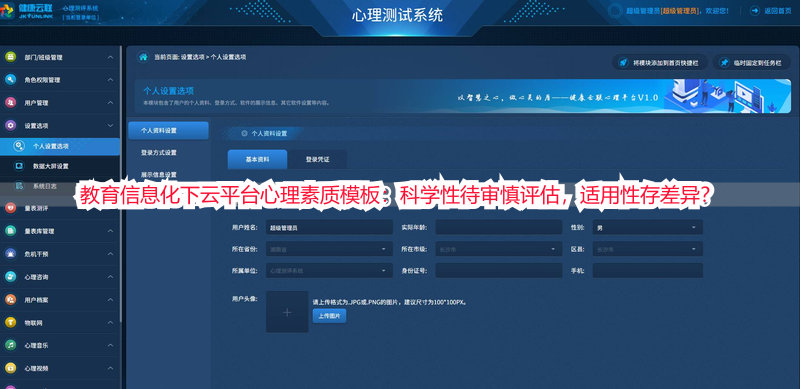Open the 所在市级 dropdown
The height and width of the screenshot is (389, 800).
point(498,249)
